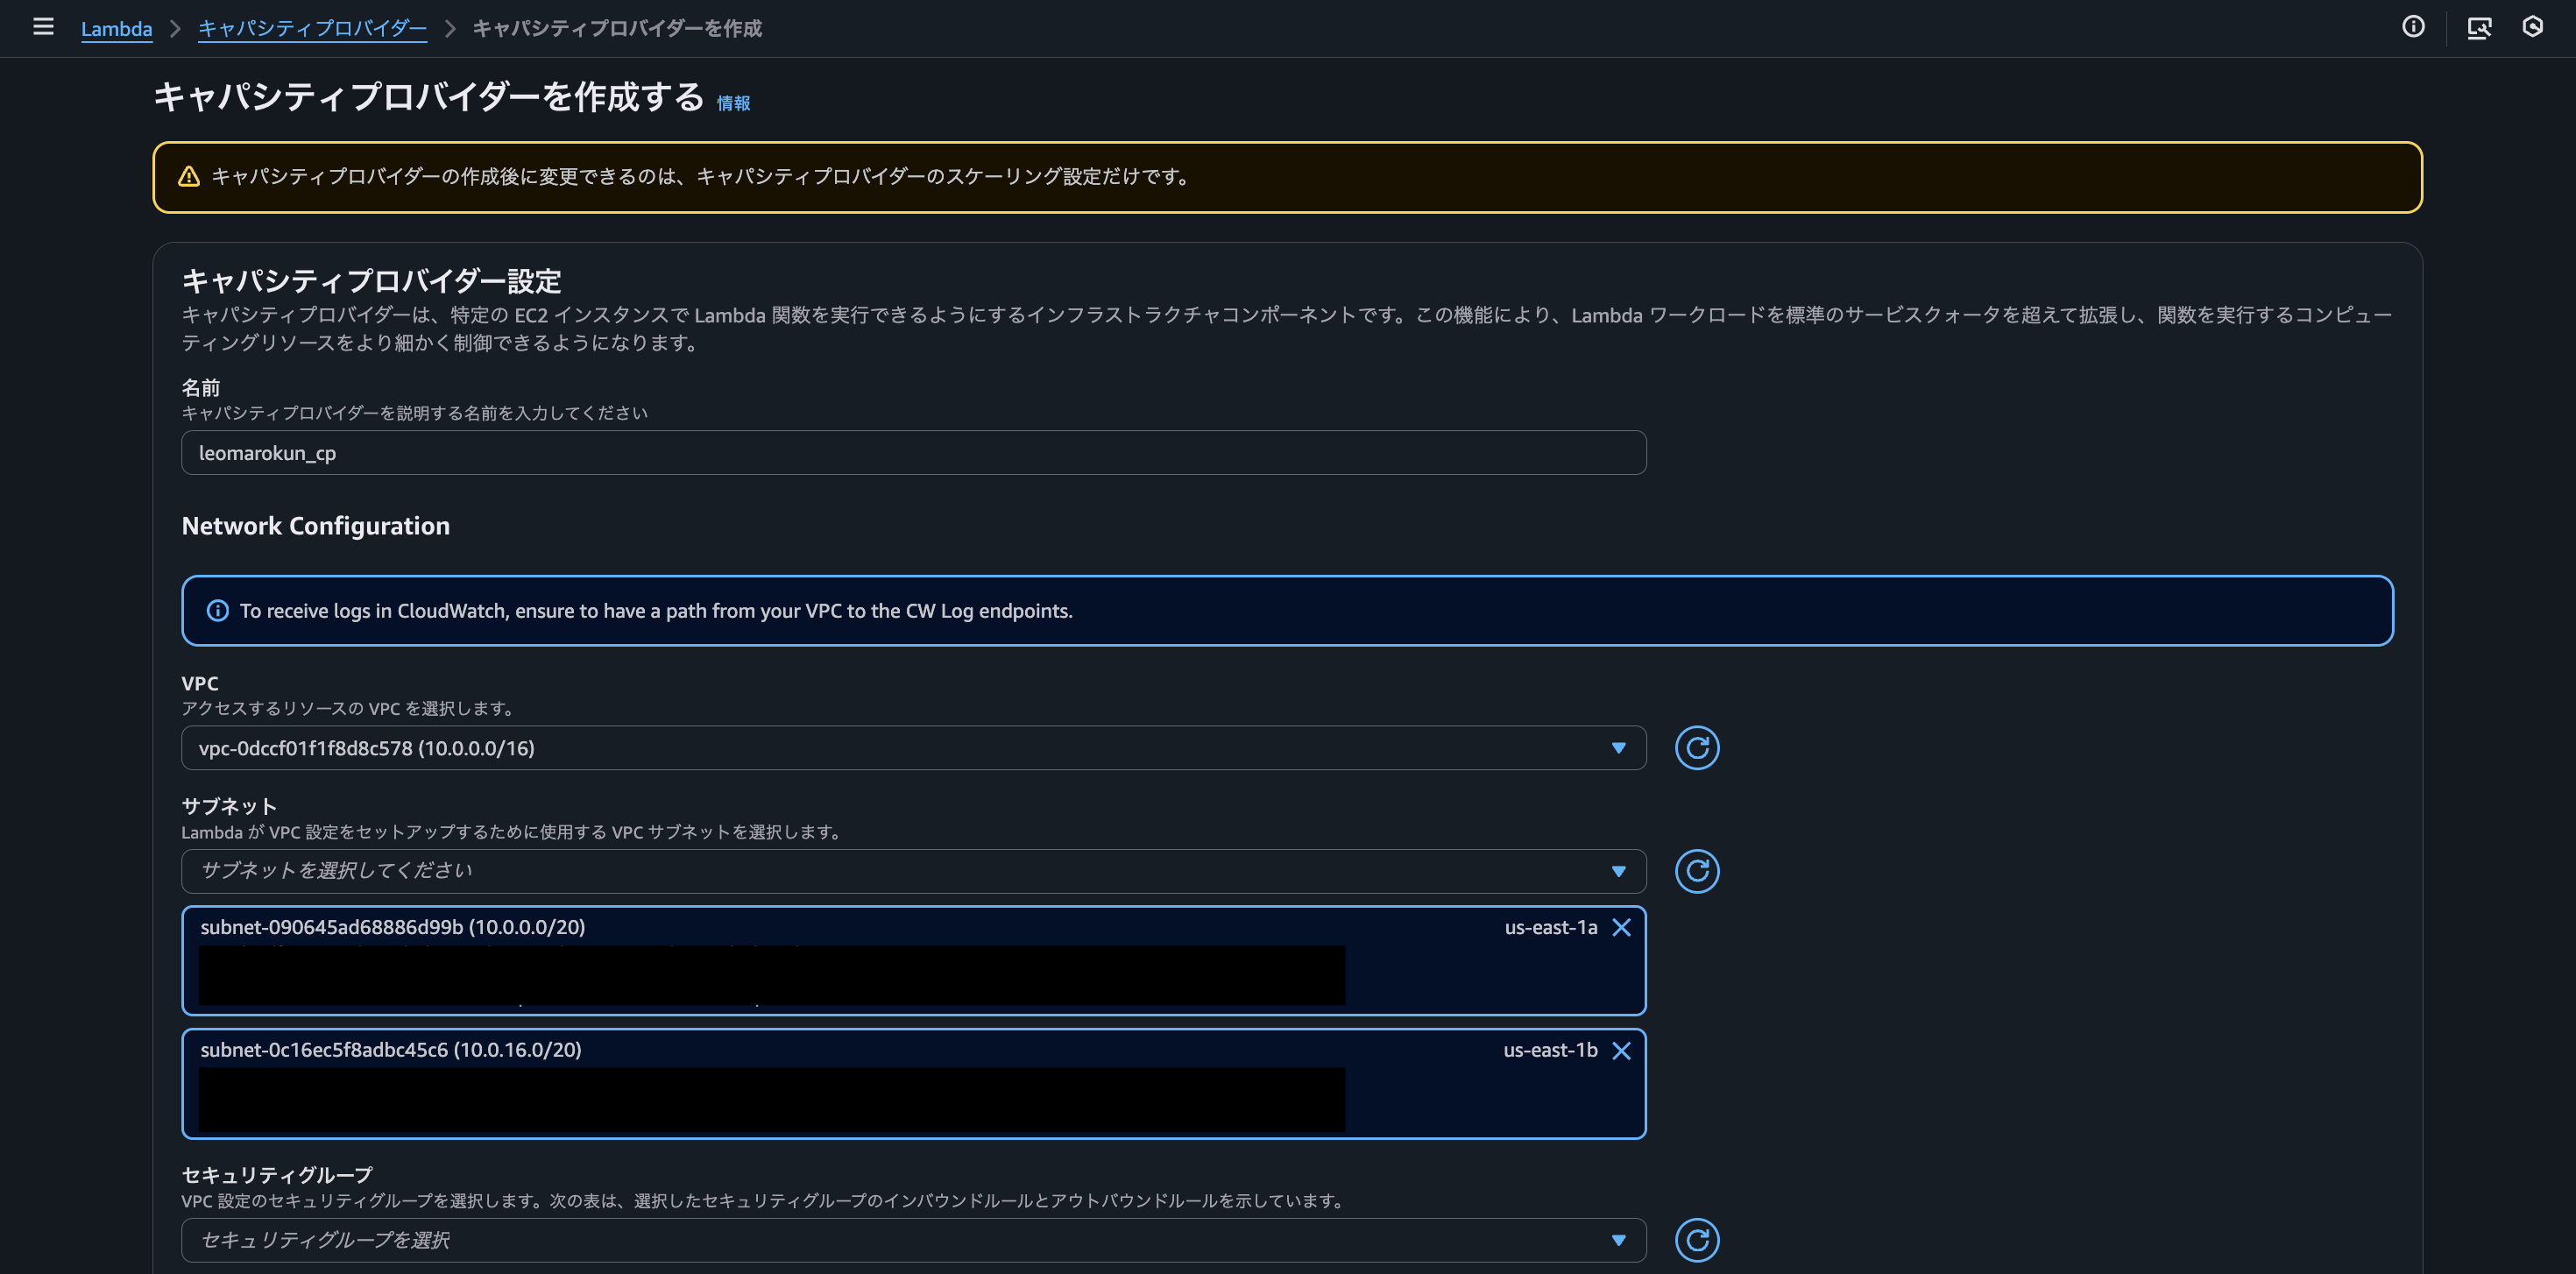The width and height of the screenshot is (2576, 1274).
Task: Click the 情報 link next to the page title
Action: pyautogui.click(x=733, y=101)
